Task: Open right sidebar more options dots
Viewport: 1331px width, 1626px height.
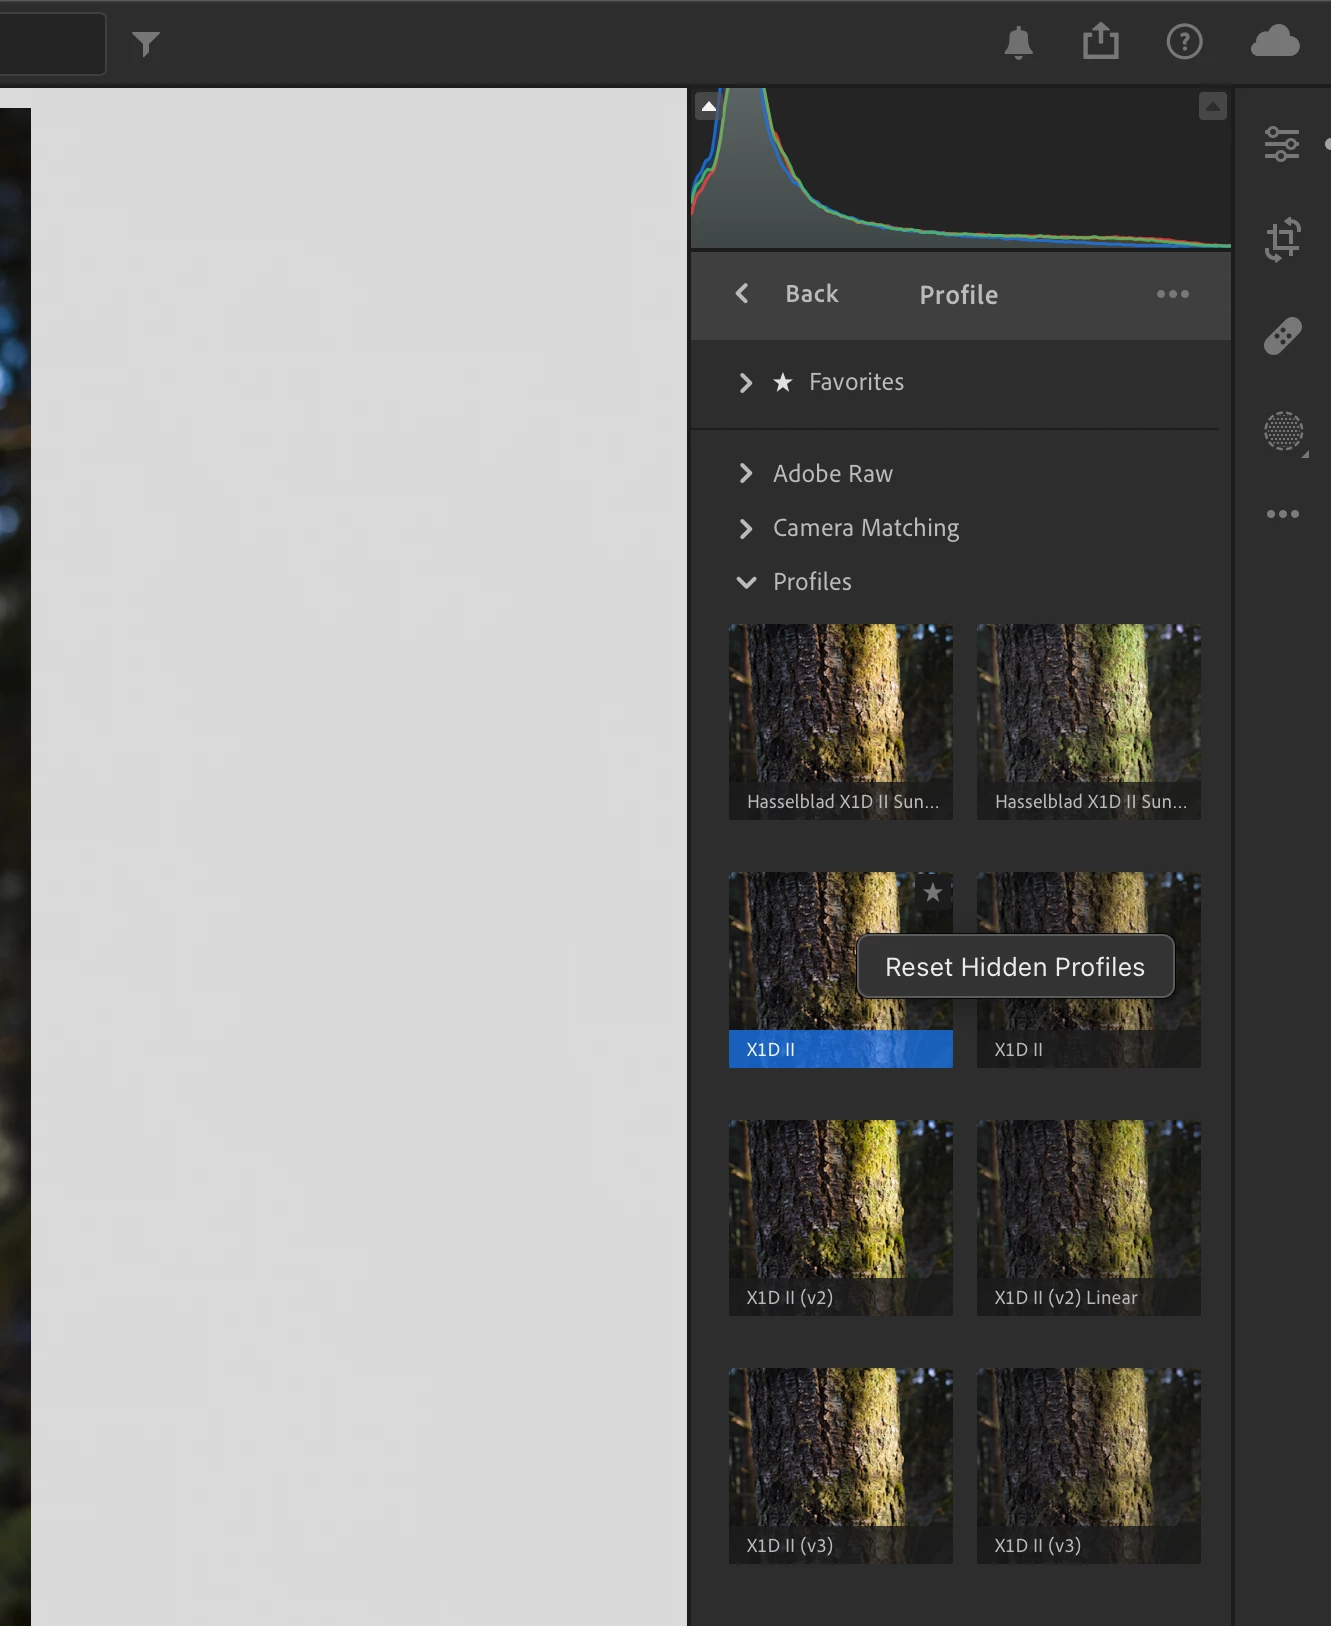Action: 1283,514
